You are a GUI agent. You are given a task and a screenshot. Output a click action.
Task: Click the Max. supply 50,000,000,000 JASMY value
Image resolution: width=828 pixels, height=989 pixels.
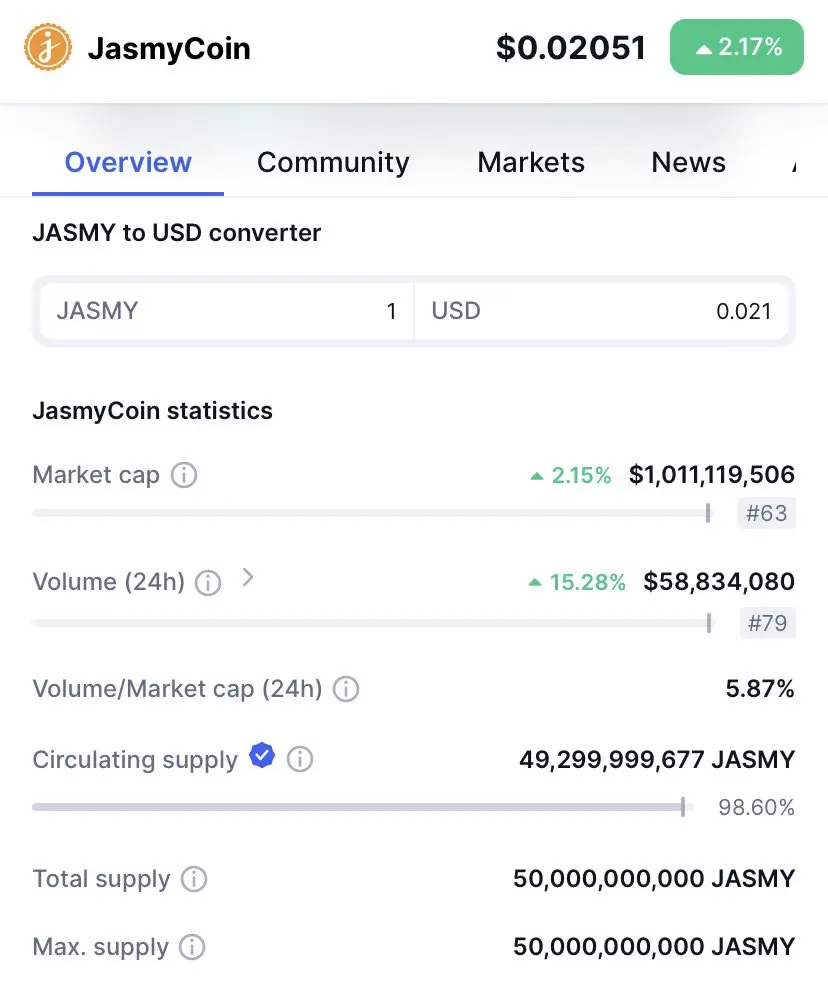point(654,946)
